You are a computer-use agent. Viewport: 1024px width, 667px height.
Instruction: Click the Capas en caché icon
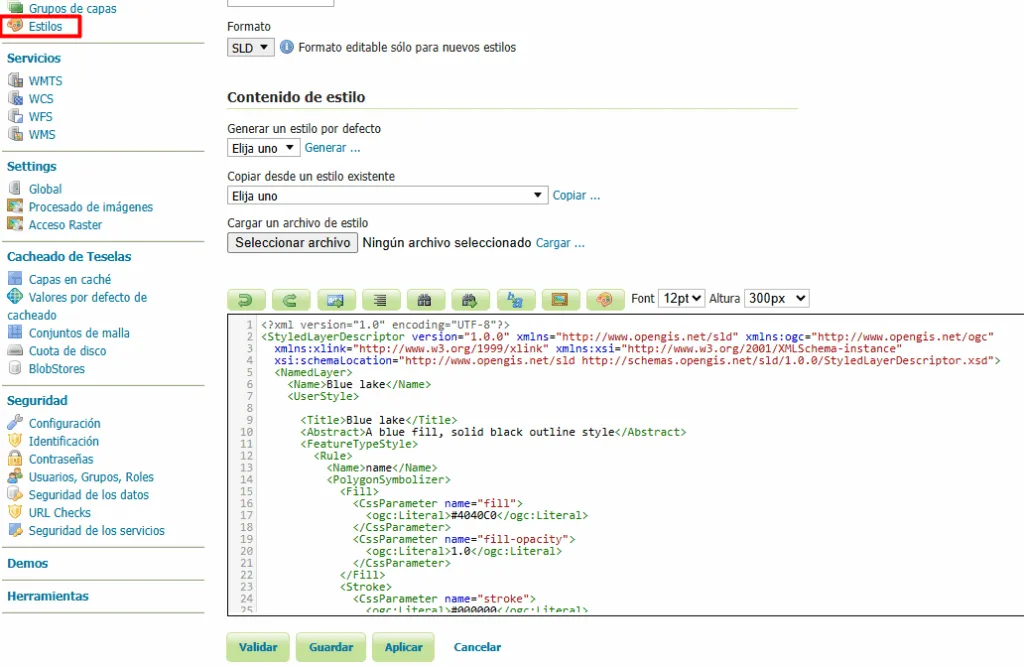pos(15,278)
